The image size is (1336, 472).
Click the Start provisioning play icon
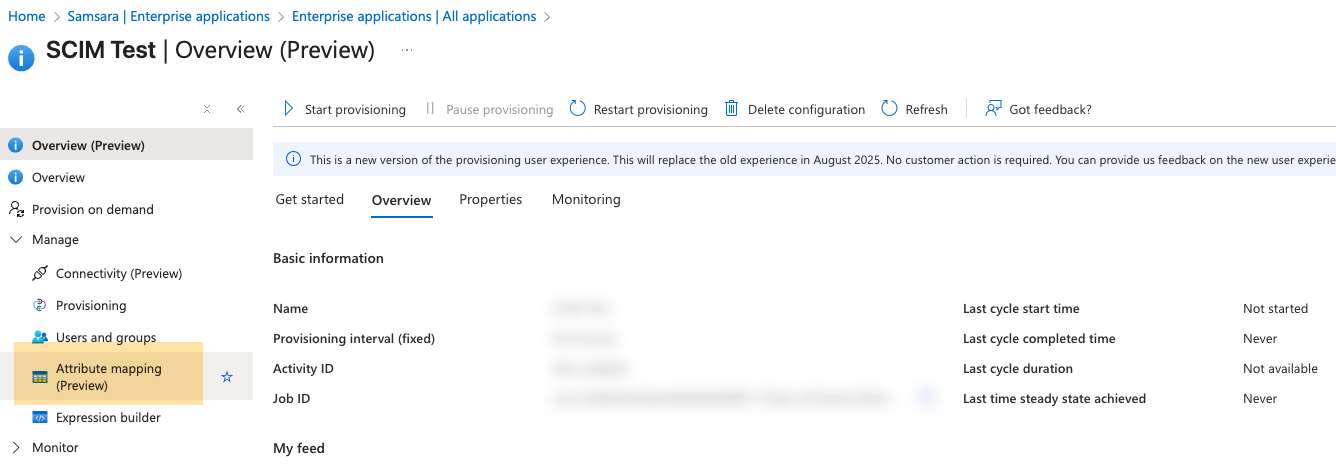pos(289,109)
